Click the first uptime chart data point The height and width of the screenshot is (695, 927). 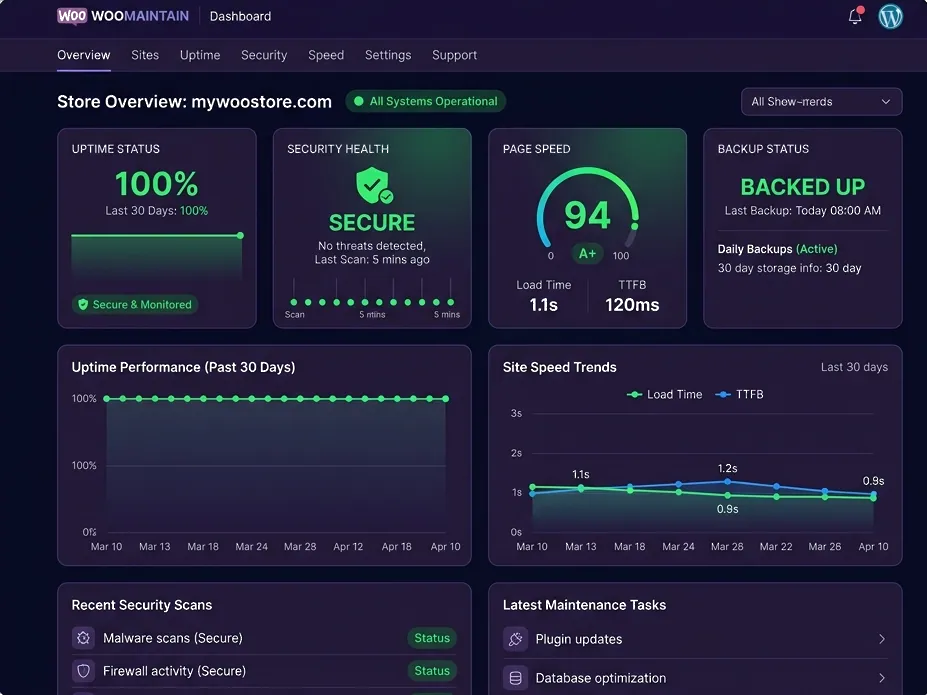[x=106, y=399]
